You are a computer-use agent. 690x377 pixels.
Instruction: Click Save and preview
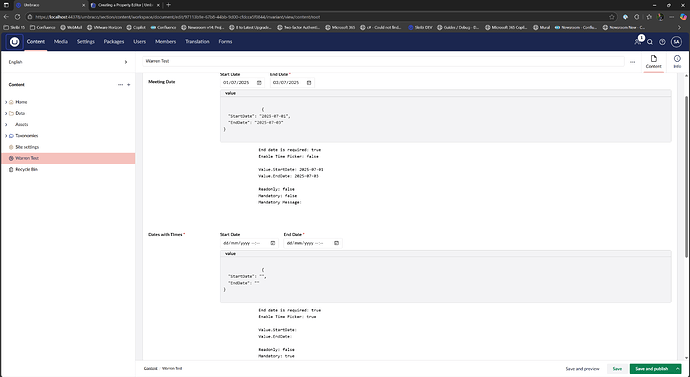(x=582, y=369)
